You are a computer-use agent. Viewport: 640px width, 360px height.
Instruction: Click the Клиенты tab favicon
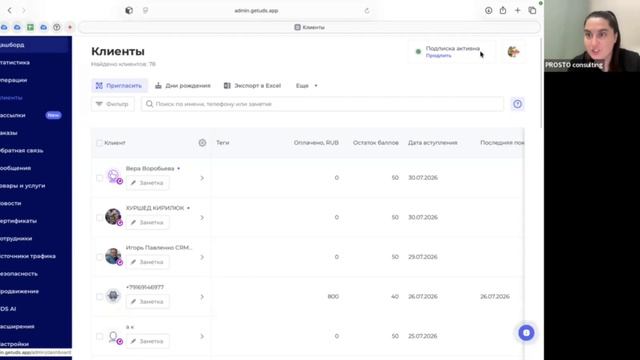point(298,27)
